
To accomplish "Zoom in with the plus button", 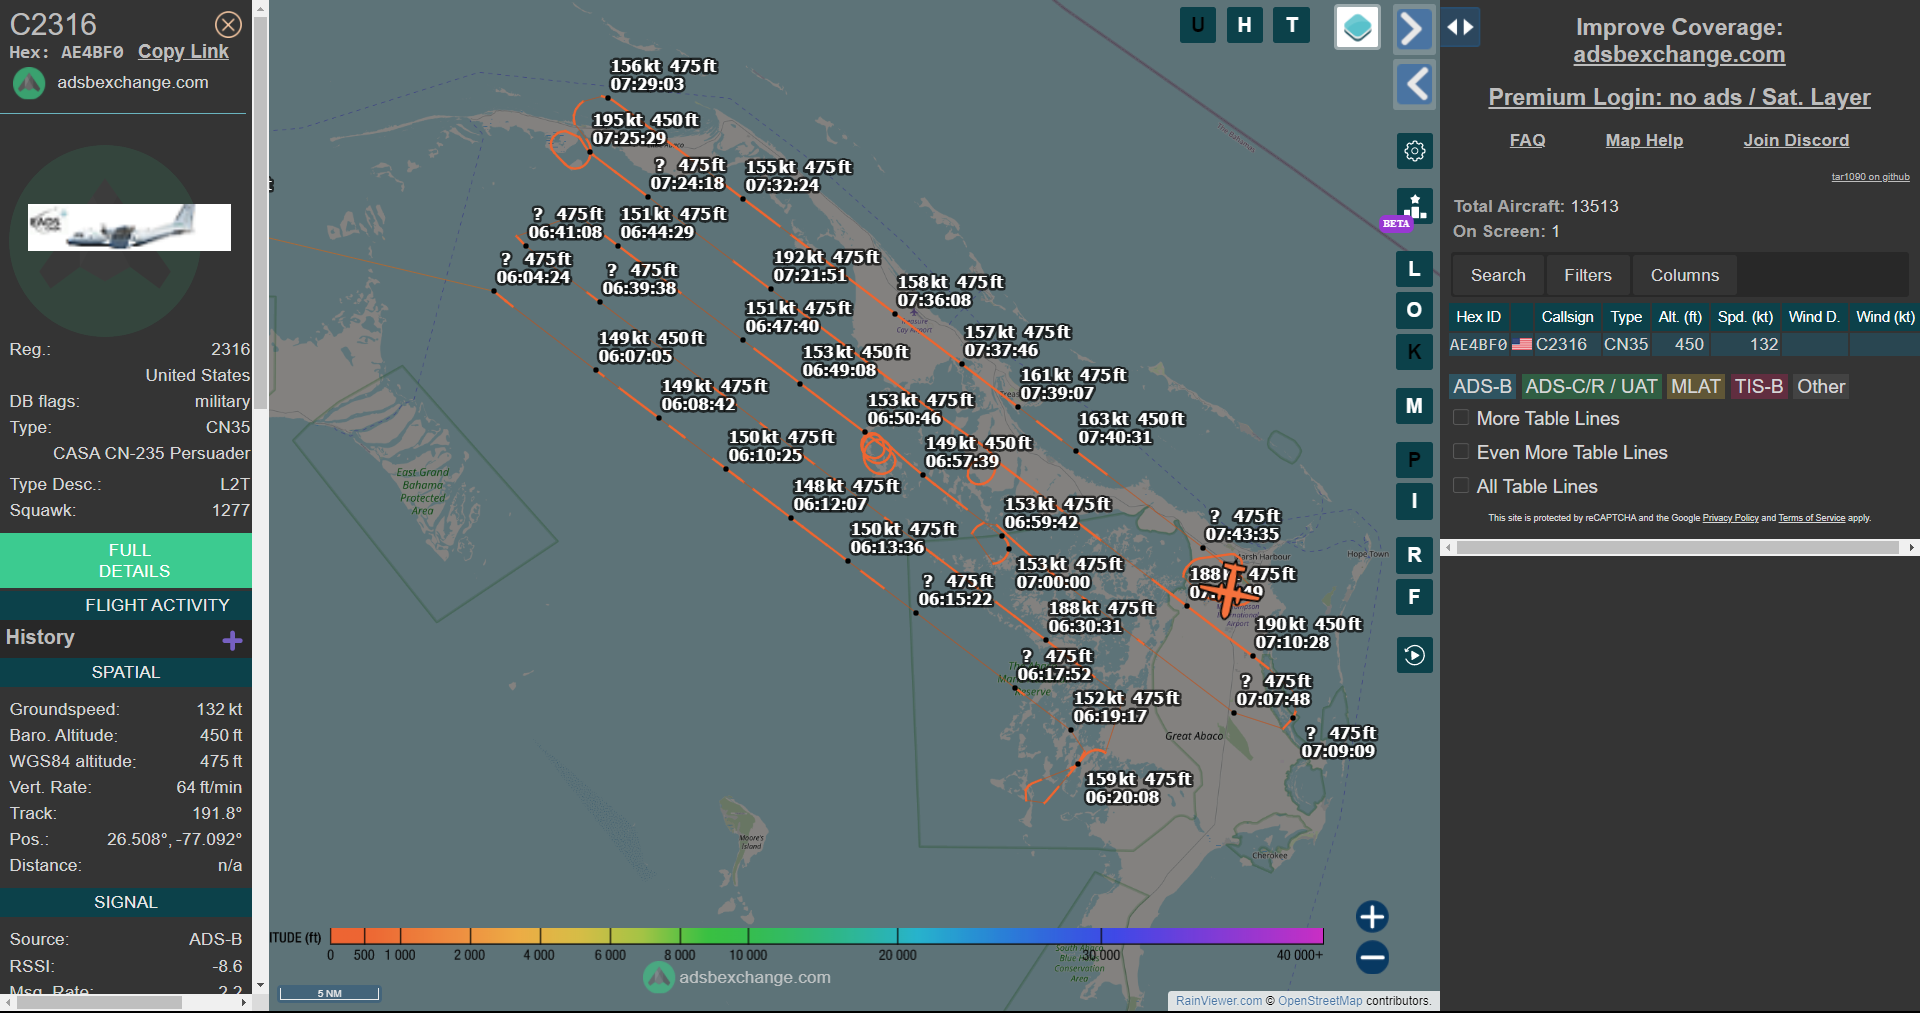I will tap(1372, 916).
